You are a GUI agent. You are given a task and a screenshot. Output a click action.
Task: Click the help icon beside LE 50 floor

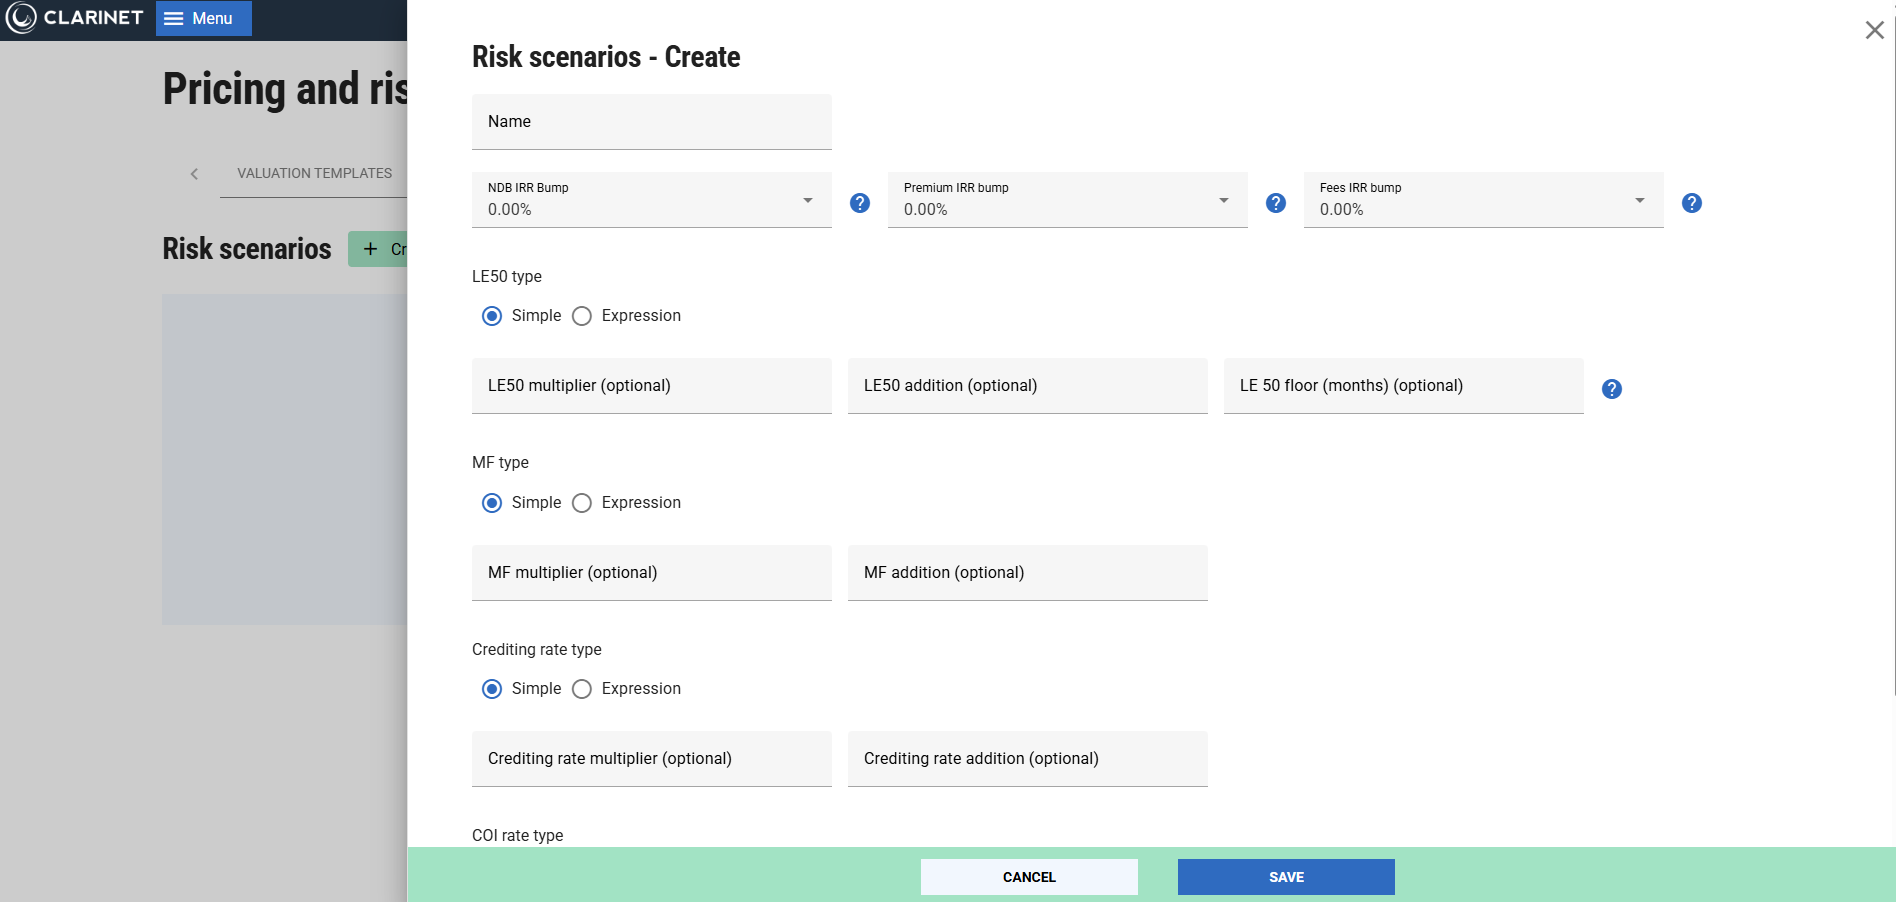point(1611,389)
